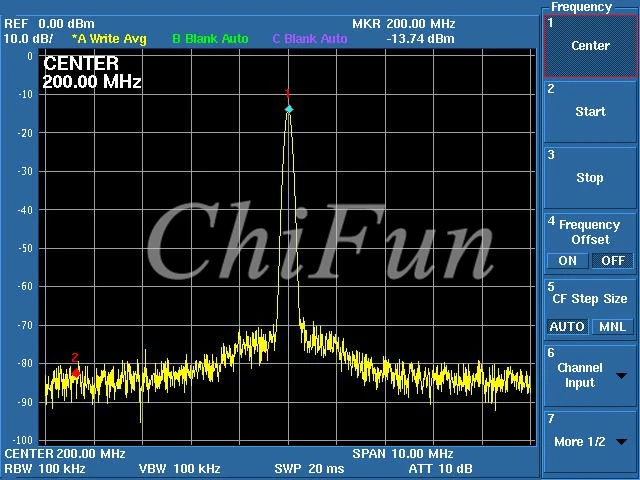Click the More 1/2 arrow icon
Screen dimensions: 640x480
(622, 442)
